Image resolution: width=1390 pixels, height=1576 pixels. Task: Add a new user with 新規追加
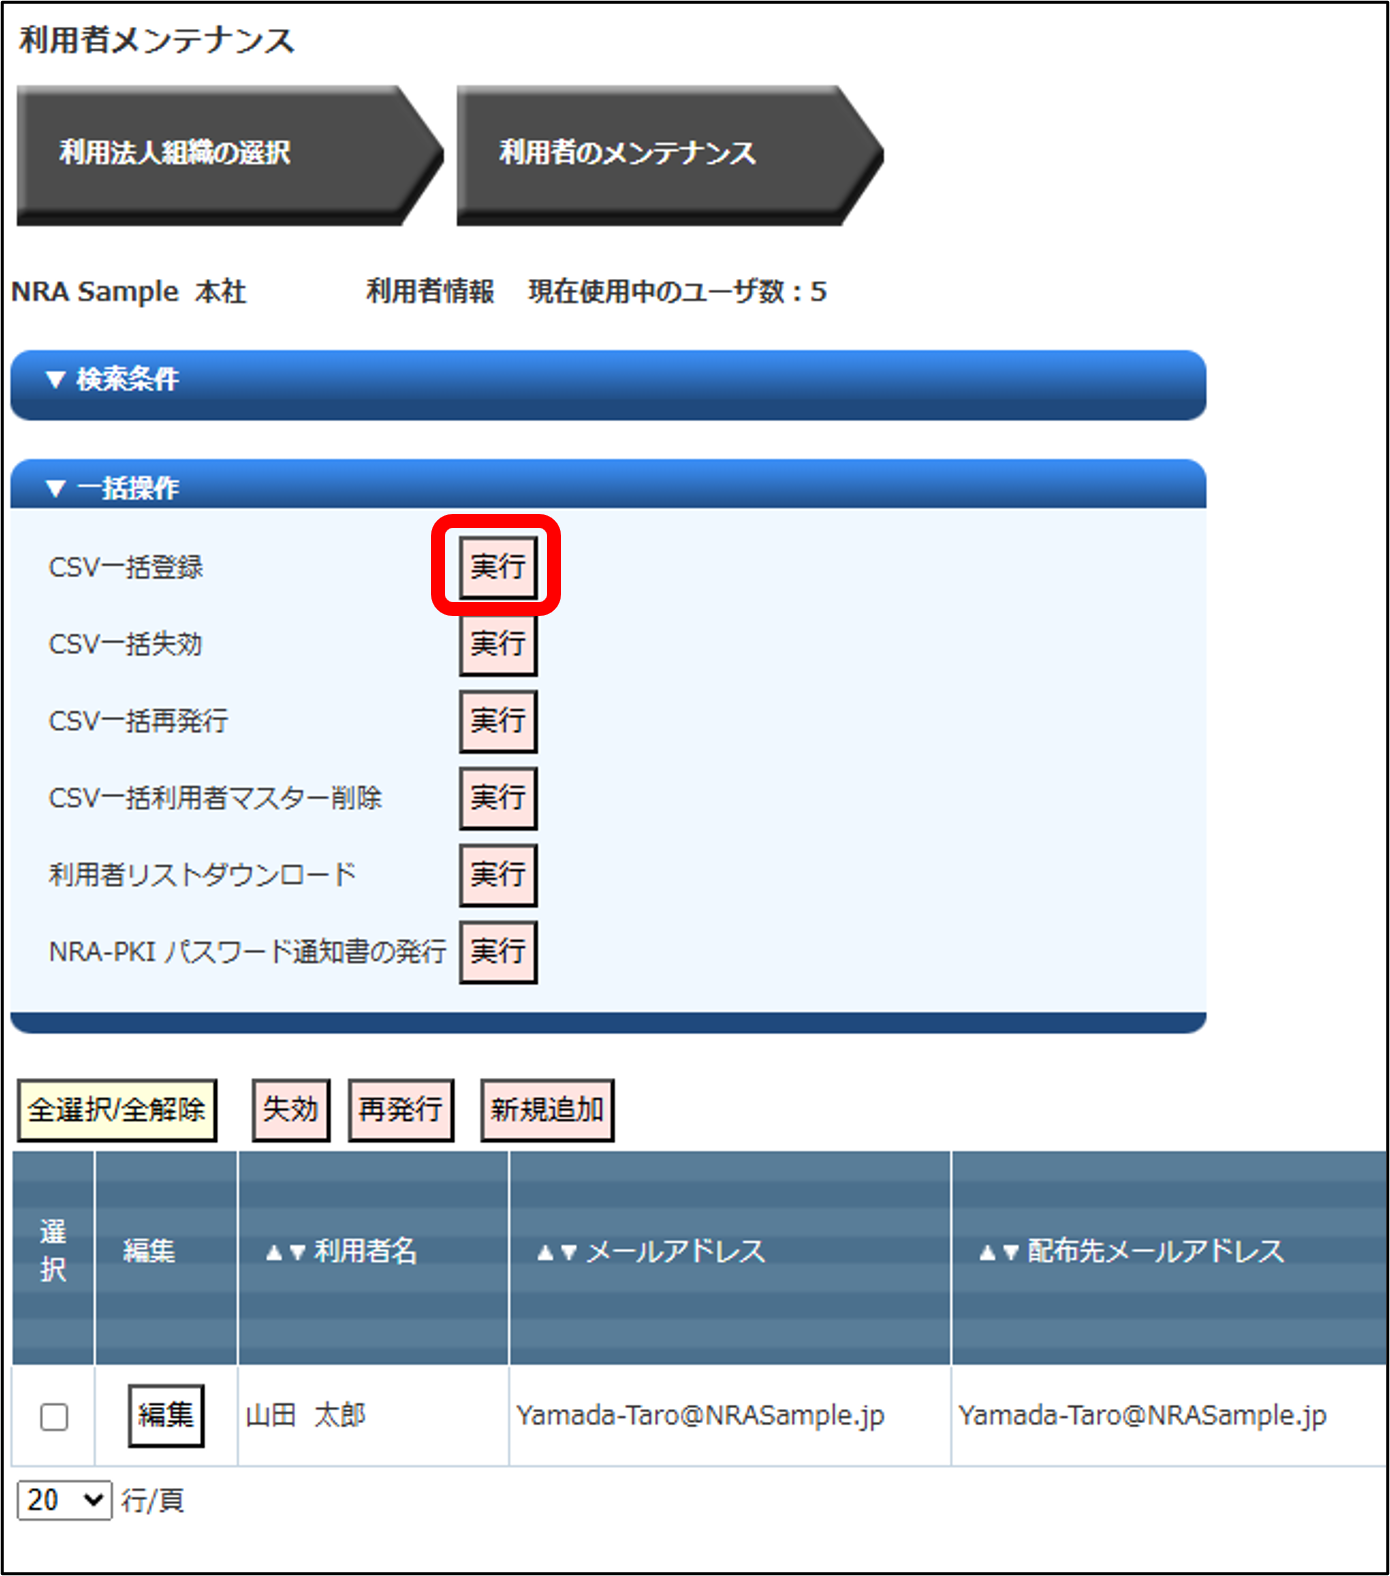[547, 1110]
